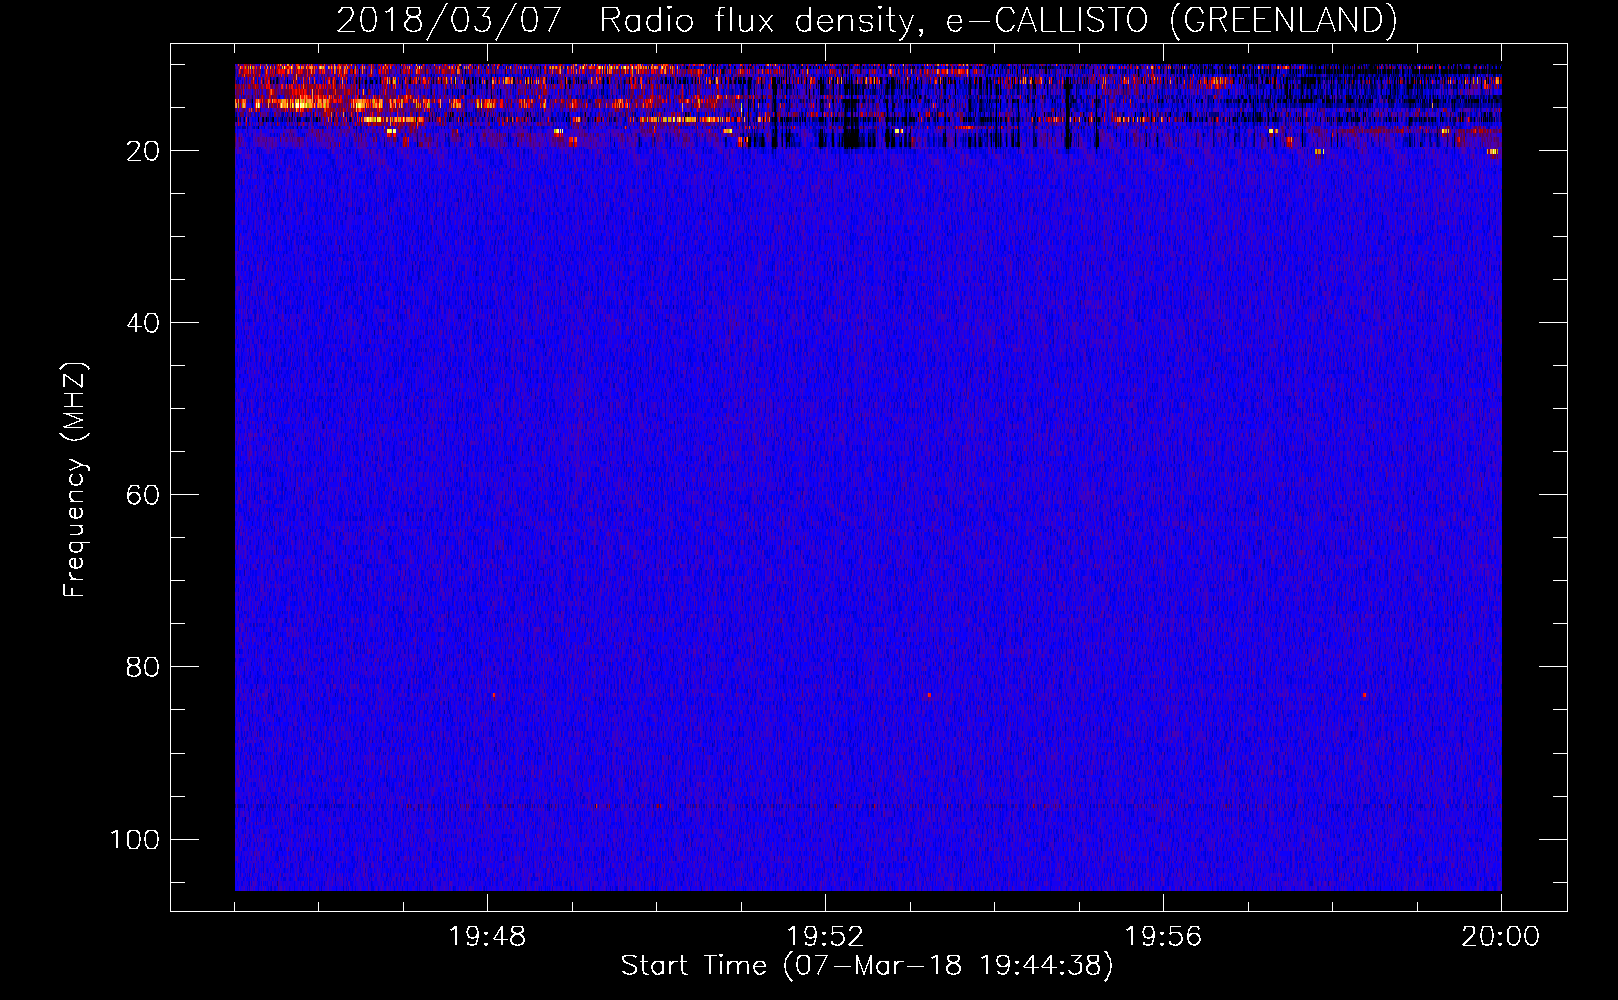Select the Frequency (MHZ) axis label
Screen dimensions: 1618x1000
[75, 479]
